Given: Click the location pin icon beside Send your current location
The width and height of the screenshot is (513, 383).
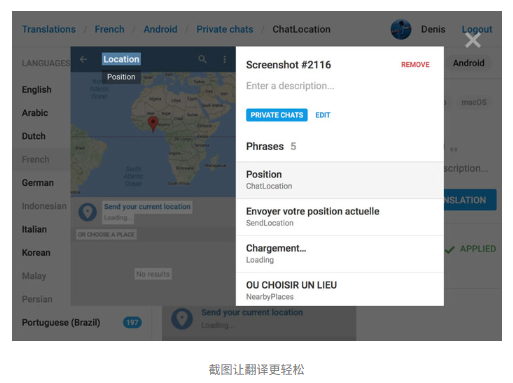Looking at the screenshot, I should pyautogui.click(x=88, y=212).
